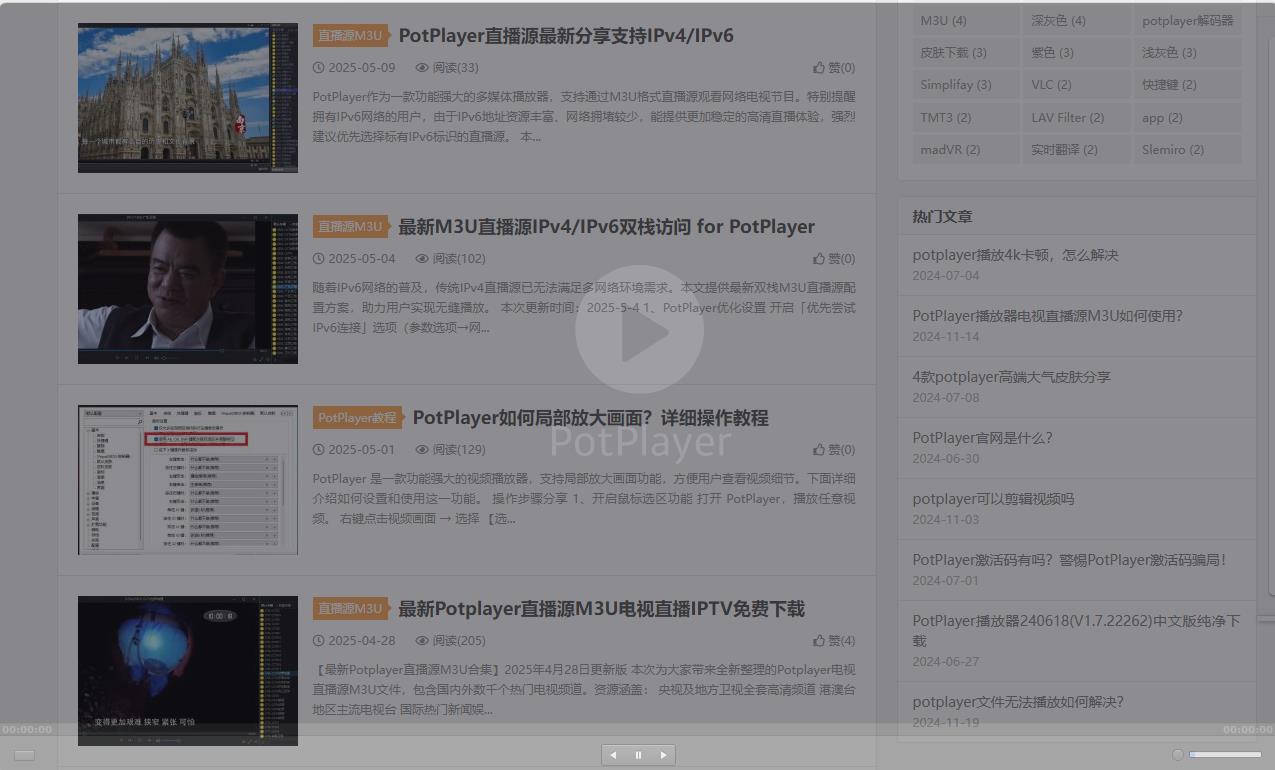Click the excerpt starting "PotPlayer作为一款功能强大的多媒体播放器"
This screenshot has height=770, width=1275.
tap(584, 116)
